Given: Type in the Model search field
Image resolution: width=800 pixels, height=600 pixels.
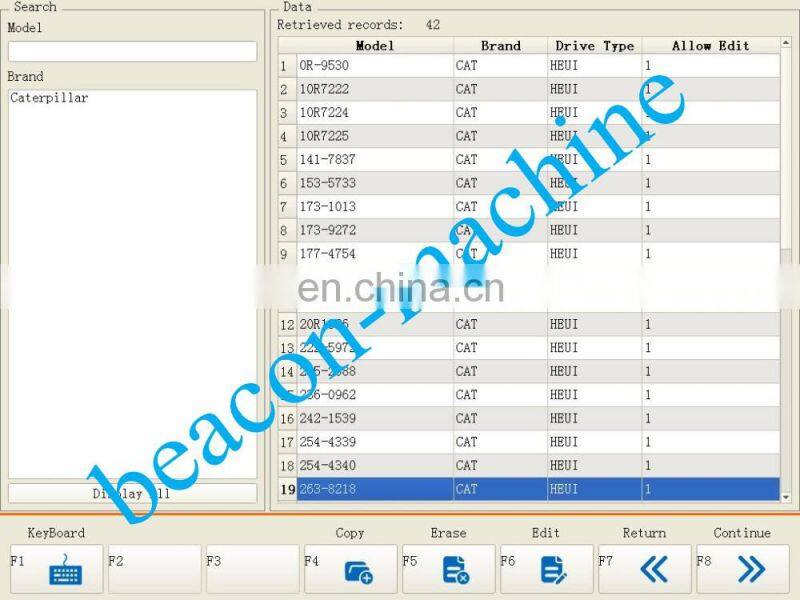Looking at the screenshot, I should pyautogui.click(x=132, y=51).
